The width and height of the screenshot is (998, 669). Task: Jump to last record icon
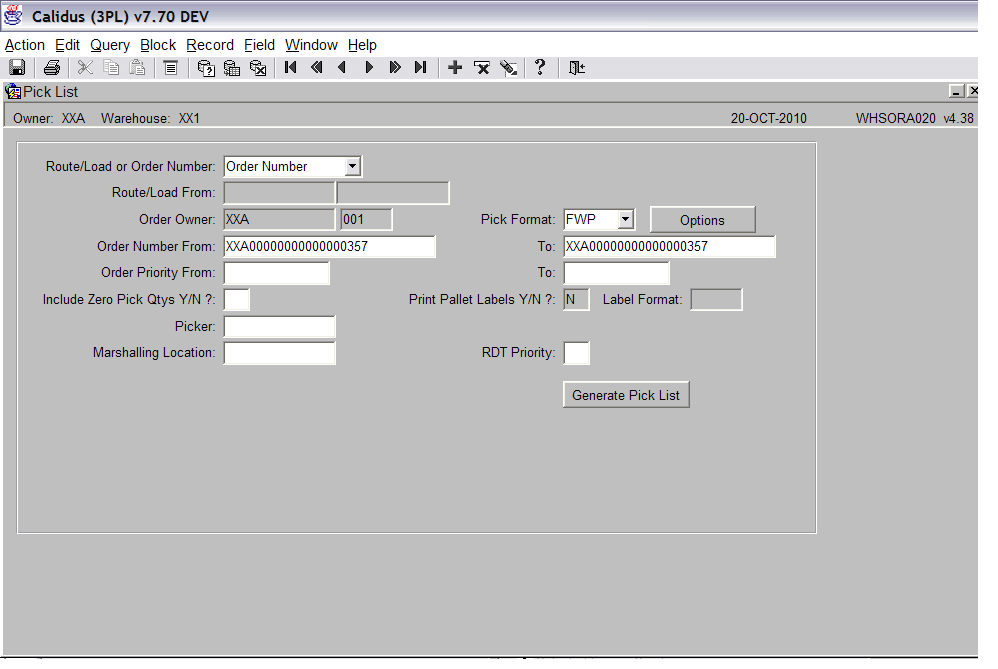420,67
